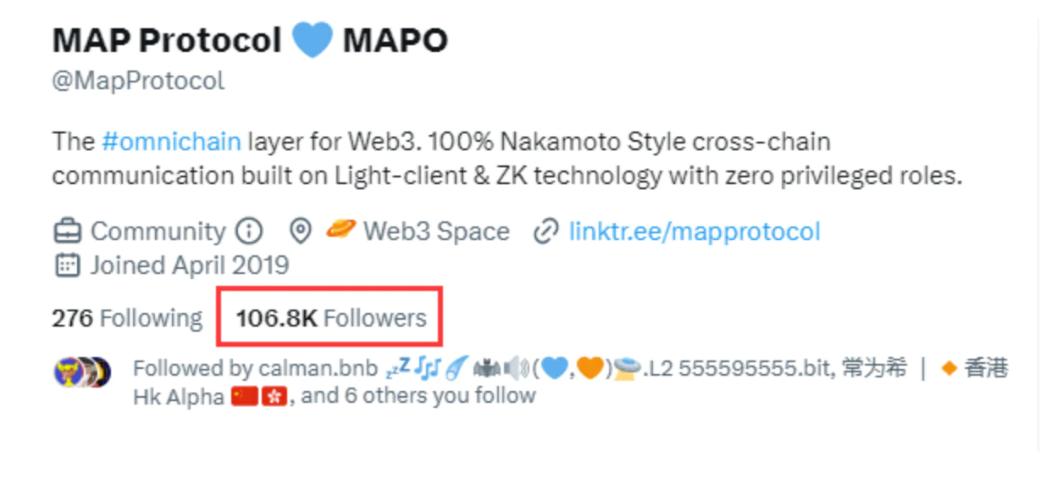
Task: Click the orange heart emoji in followers line
Action: (x=589, y=368)
